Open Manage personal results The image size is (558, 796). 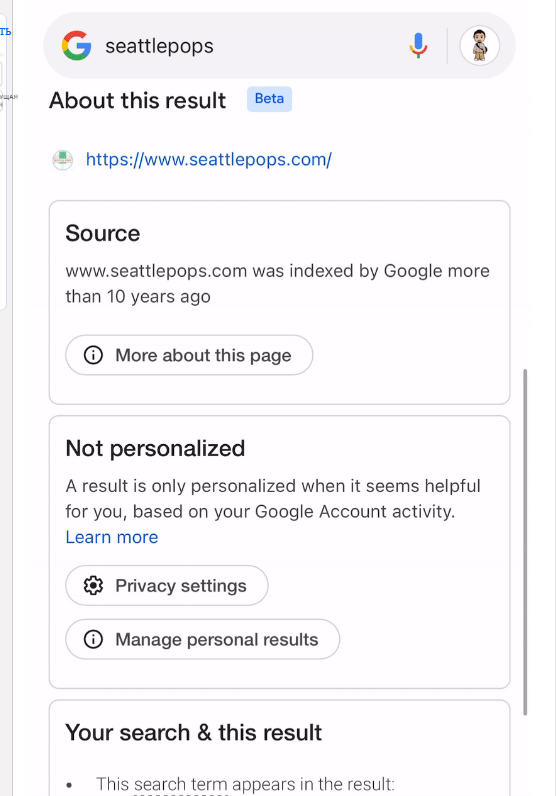tap(203, 640)
